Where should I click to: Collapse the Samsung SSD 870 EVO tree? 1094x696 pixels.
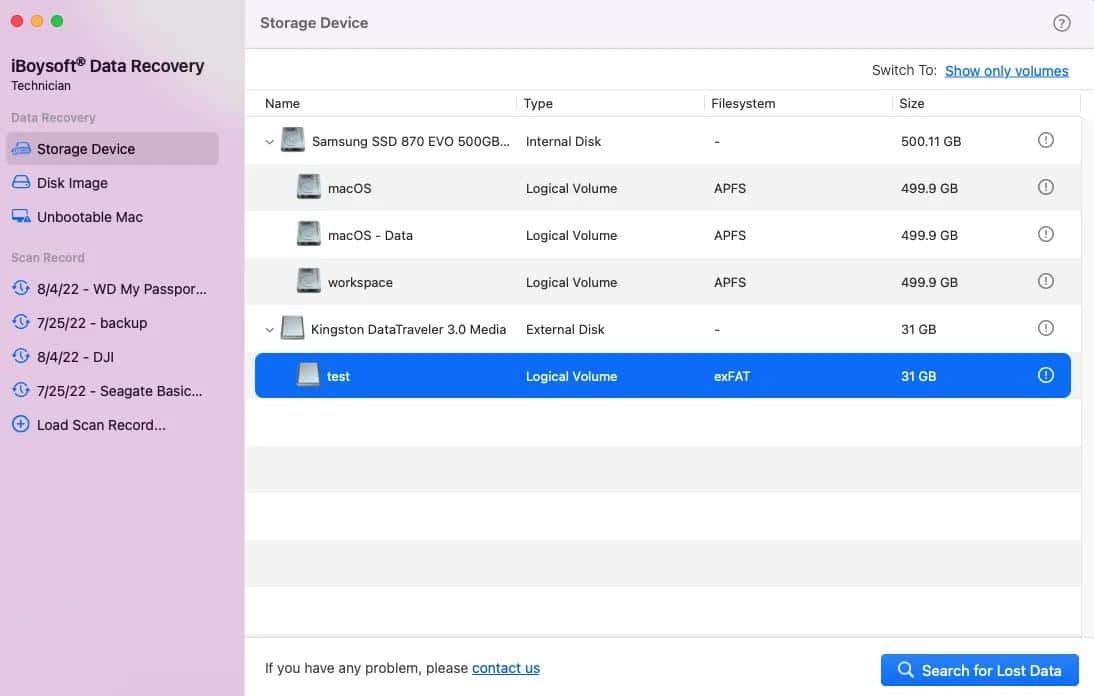point(269,142)
